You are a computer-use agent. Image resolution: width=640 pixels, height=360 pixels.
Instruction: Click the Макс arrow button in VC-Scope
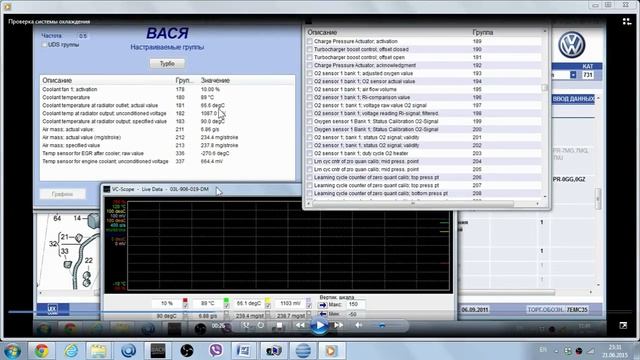pyautogui.click(x=322, y=305)
